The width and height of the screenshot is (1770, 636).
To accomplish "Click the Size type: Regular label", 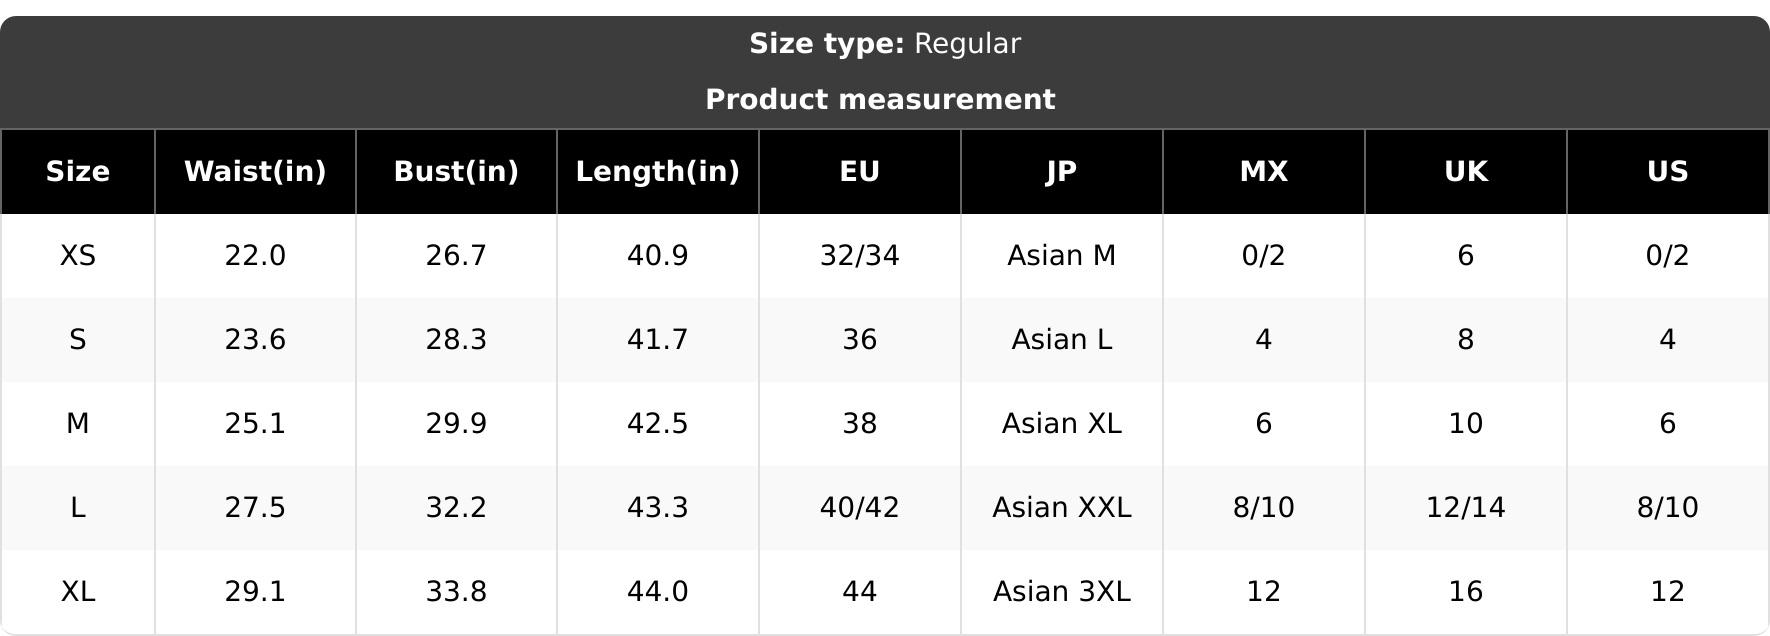I will [885, 44].
